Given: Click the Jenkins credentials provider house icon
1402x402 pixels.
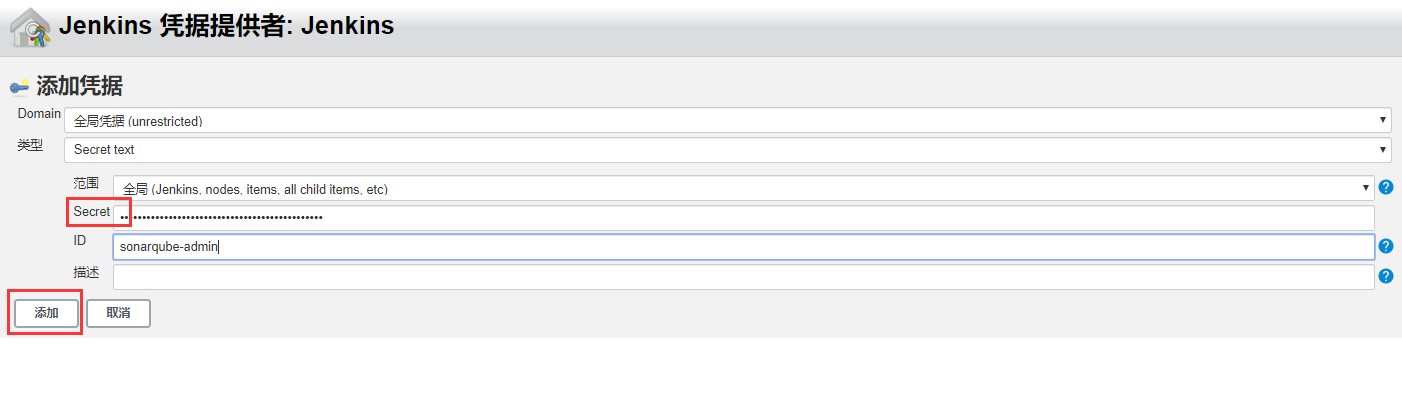Looking at the screenshot, I should (x=30, y=28).
